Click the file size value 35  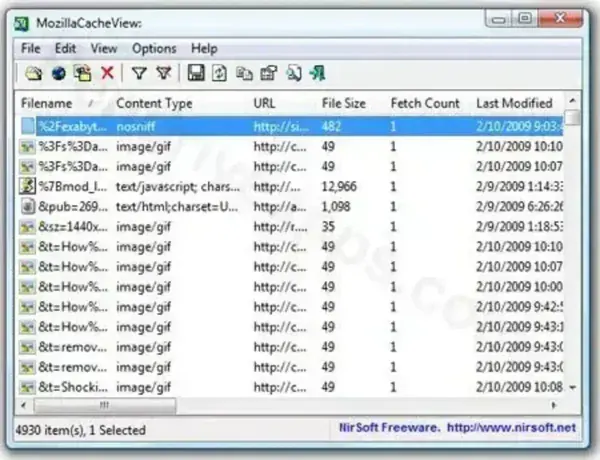(328, 227)
